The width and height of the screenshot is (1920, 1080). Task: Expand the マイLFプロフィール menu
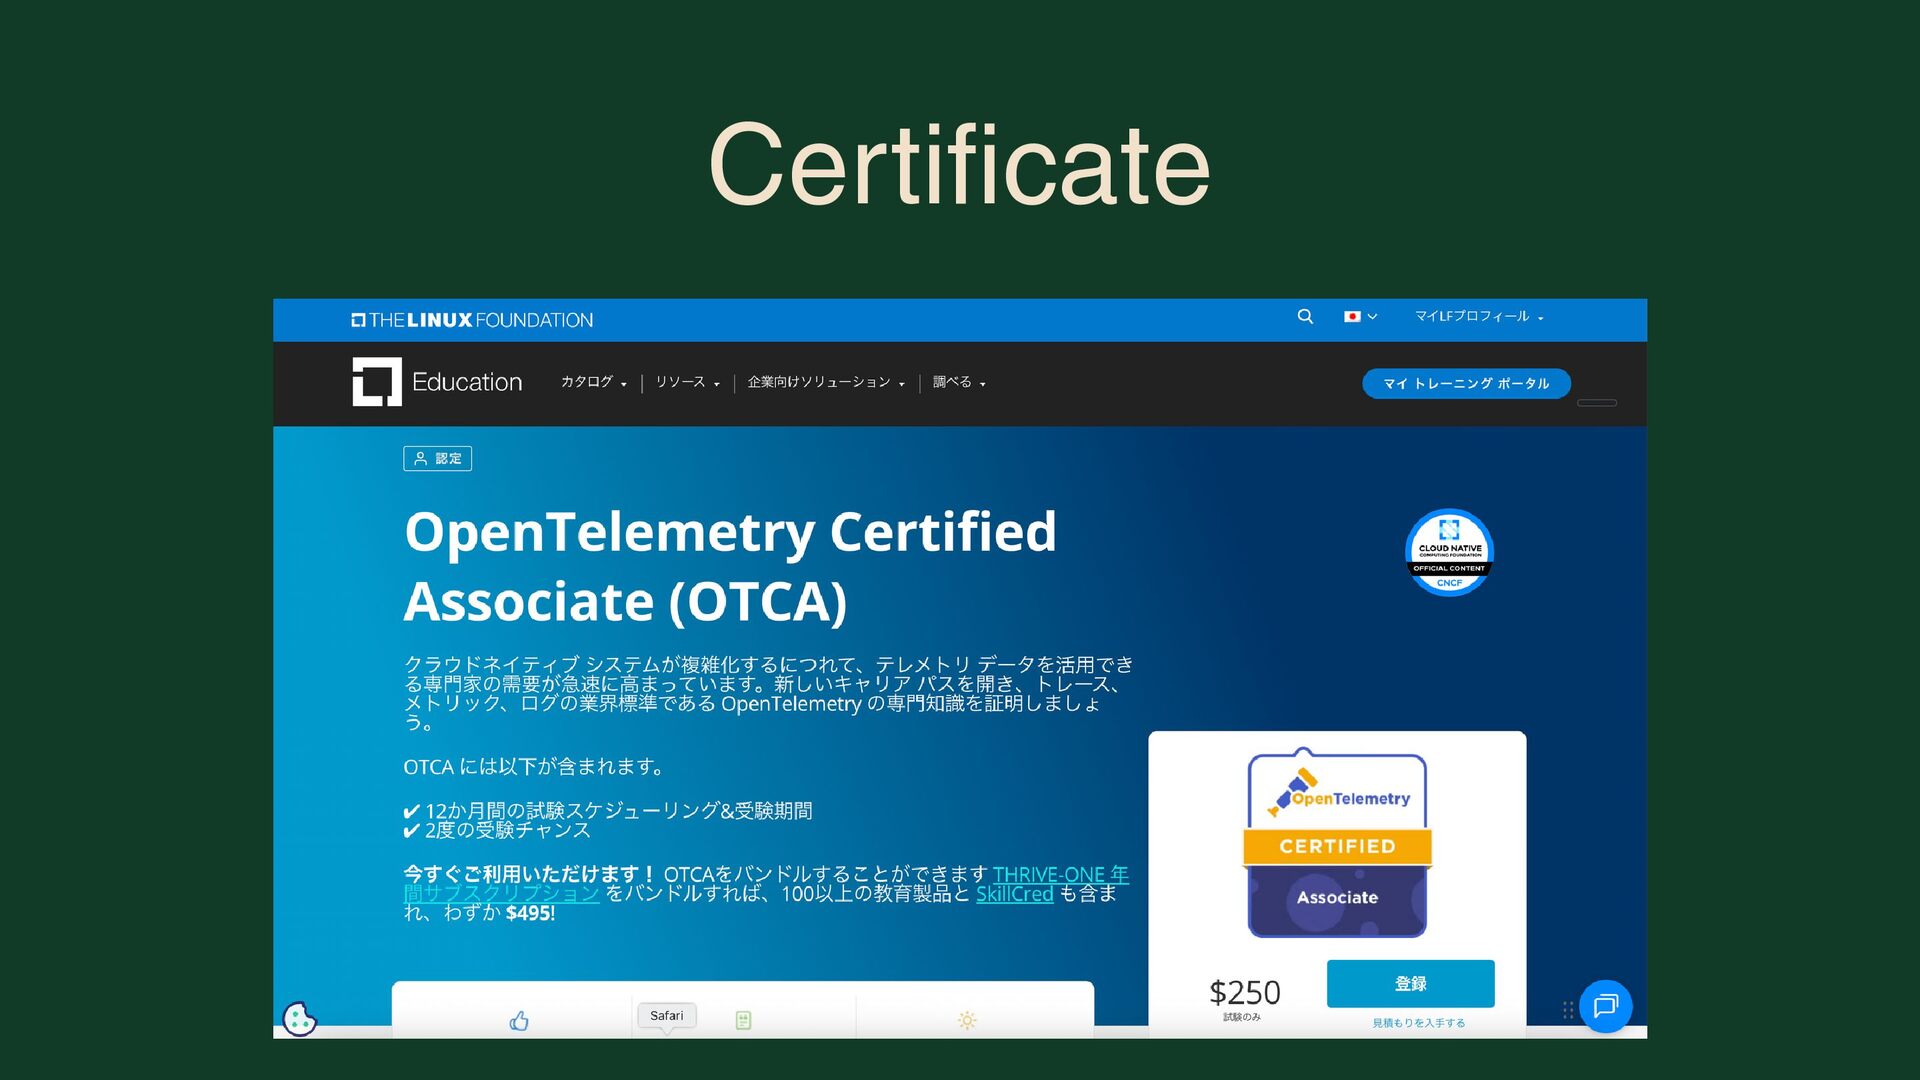tap(1479, 317)
